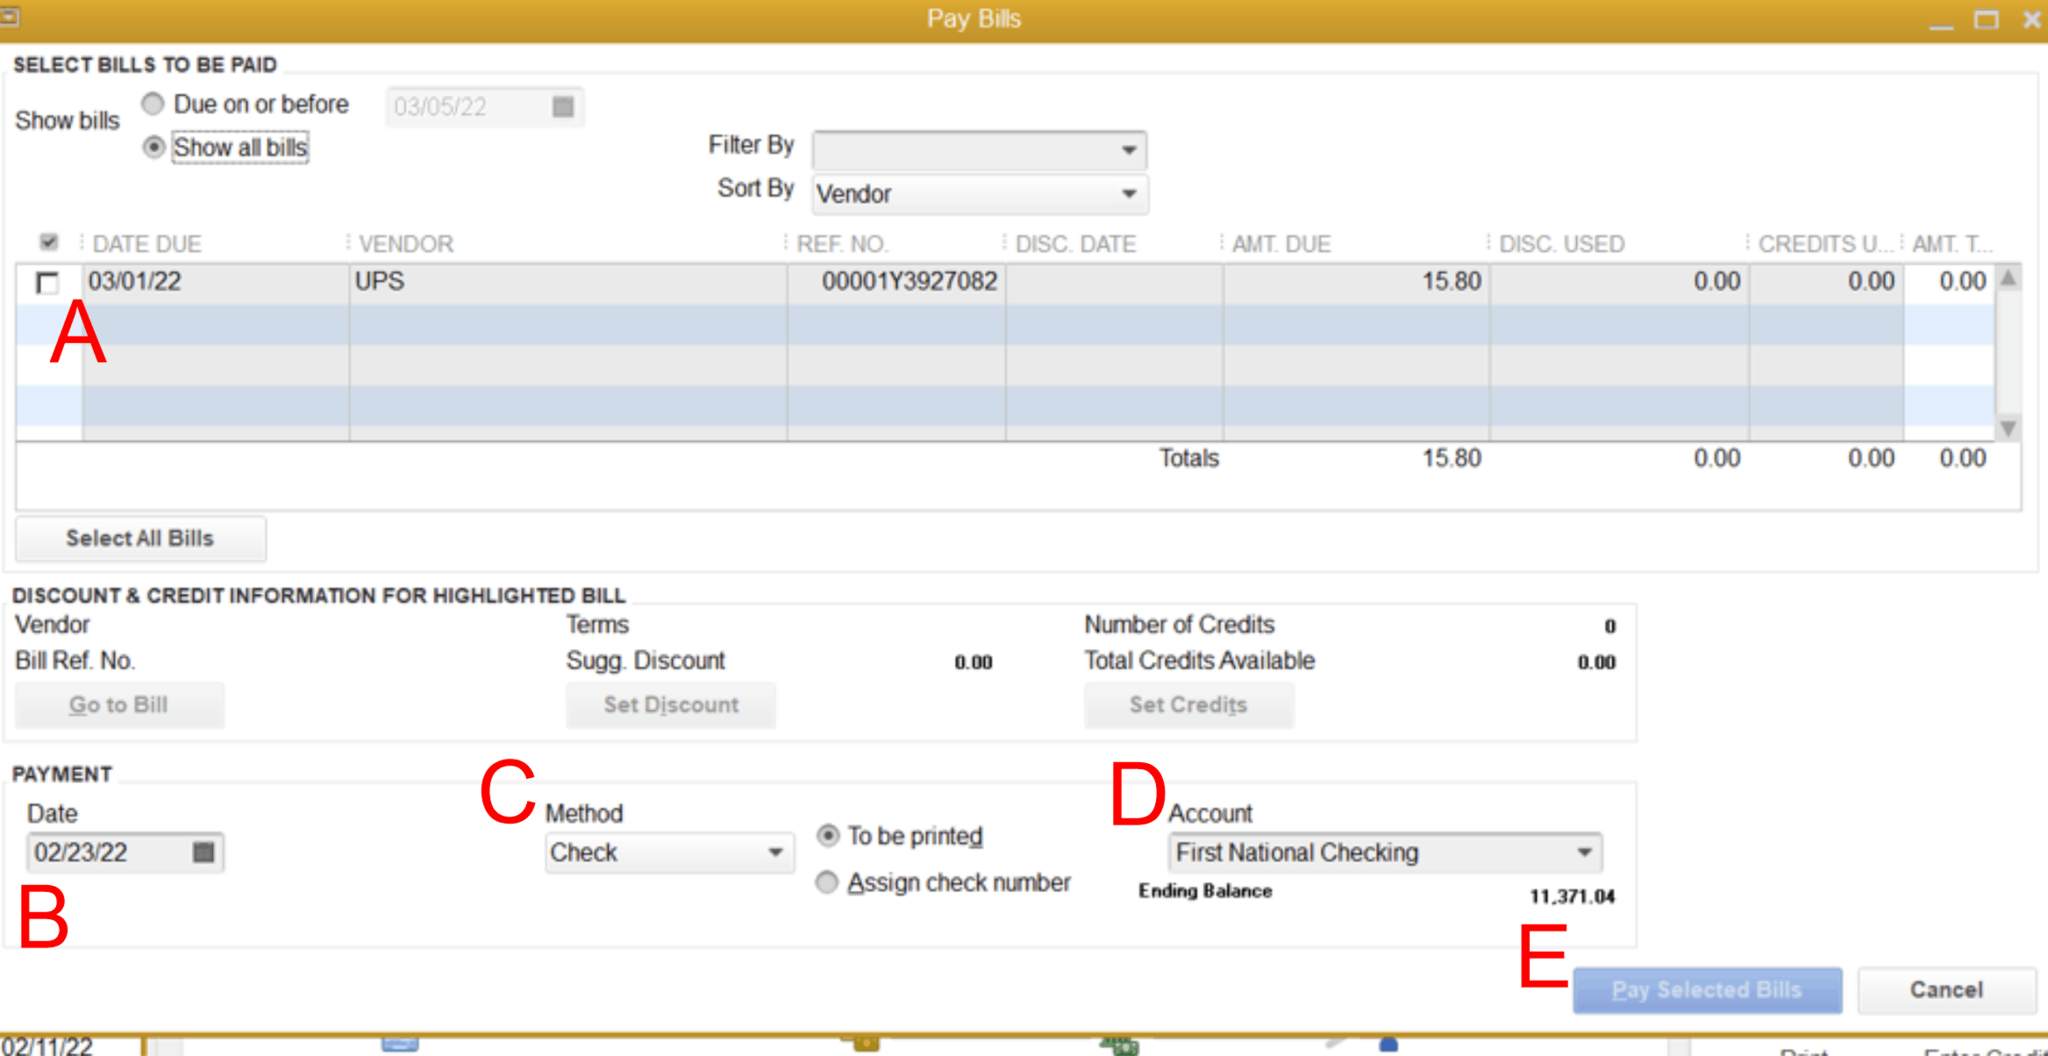Open the payment Method dropdown

tap(774, 853)
